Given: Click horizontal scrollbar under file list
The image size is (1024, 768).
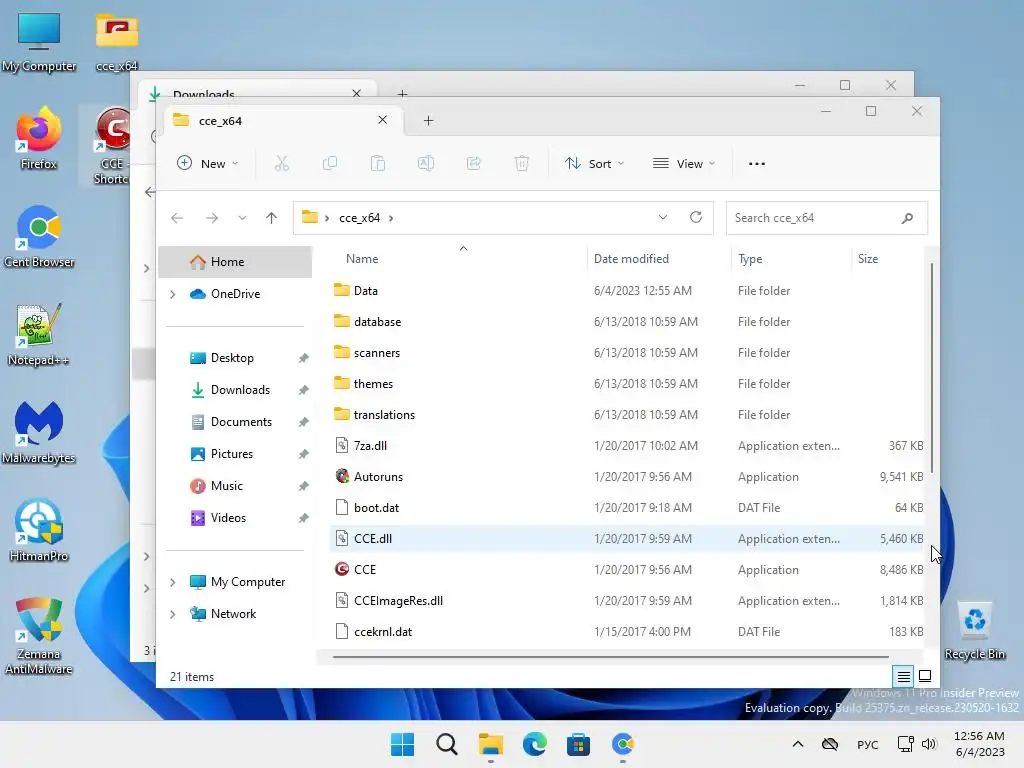Looking at the screenshot, I should pyautogui.click(x=611, y=657).
